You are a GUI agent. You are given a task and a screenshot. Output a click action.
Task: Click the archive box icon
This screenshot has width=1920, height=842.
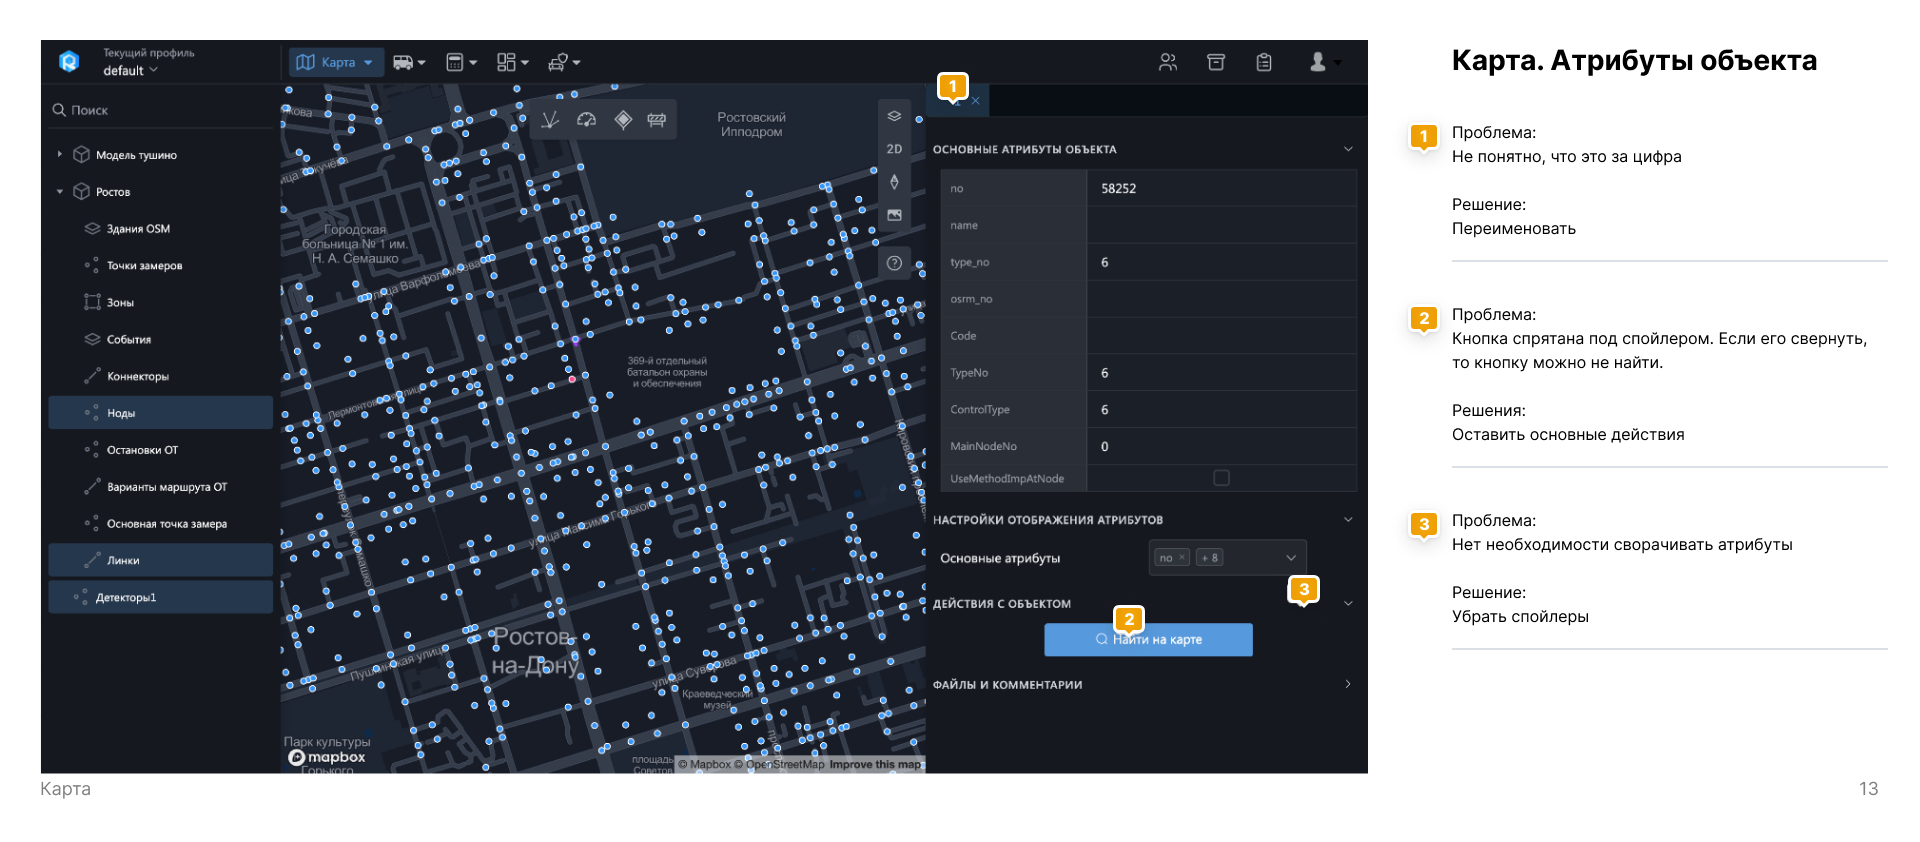pyautogui.click(x=1216, y=62)
